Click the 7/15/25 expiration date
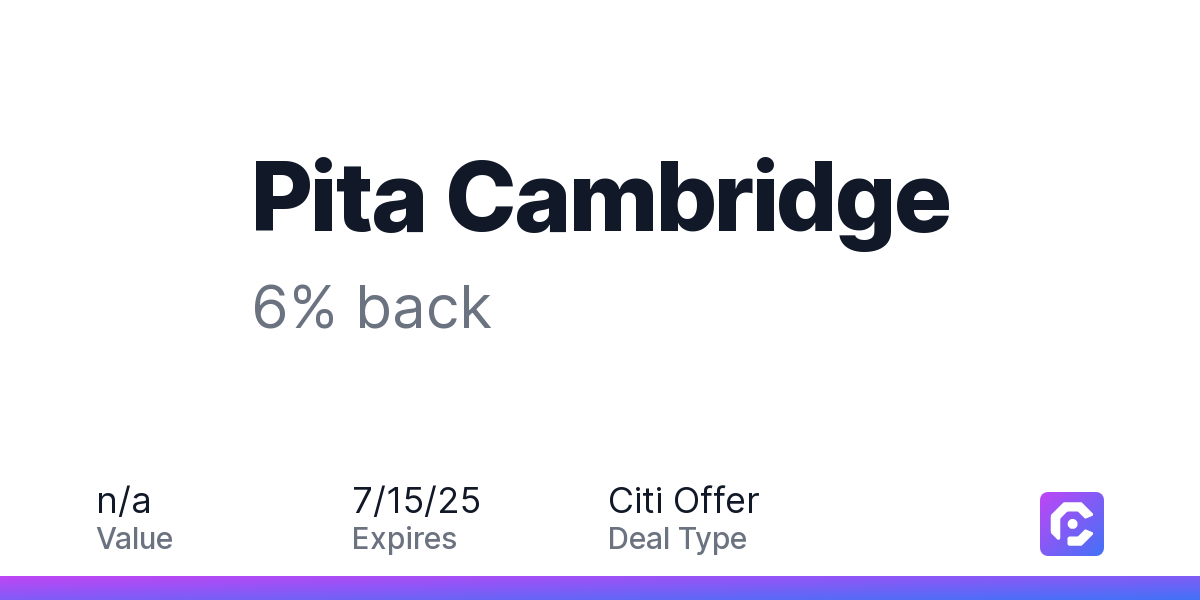1200x600 pixels. coord(416,501)
